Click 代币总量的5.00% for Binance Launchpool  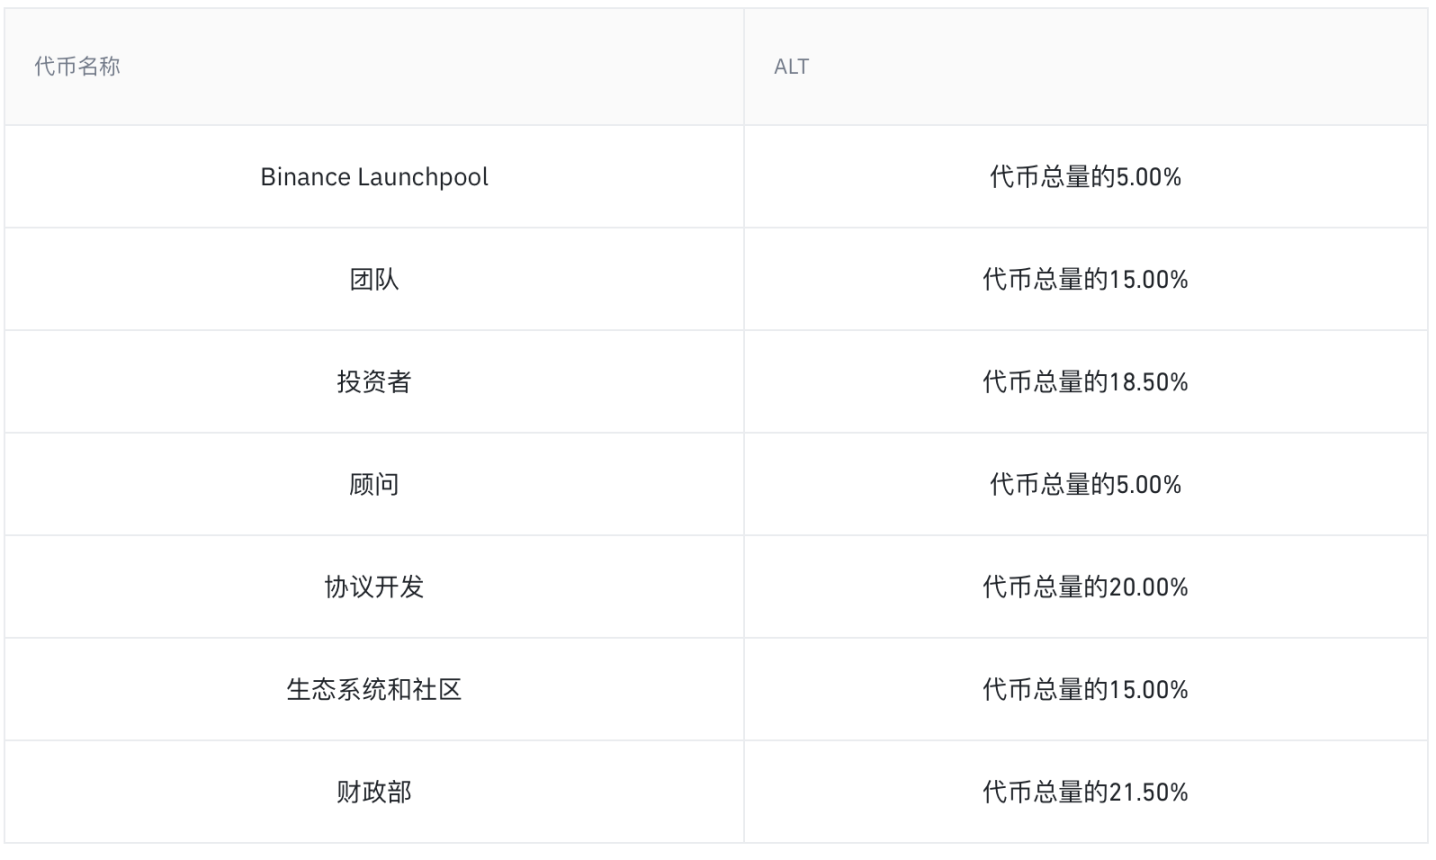pyautogui.click(x=1085, y=177)
